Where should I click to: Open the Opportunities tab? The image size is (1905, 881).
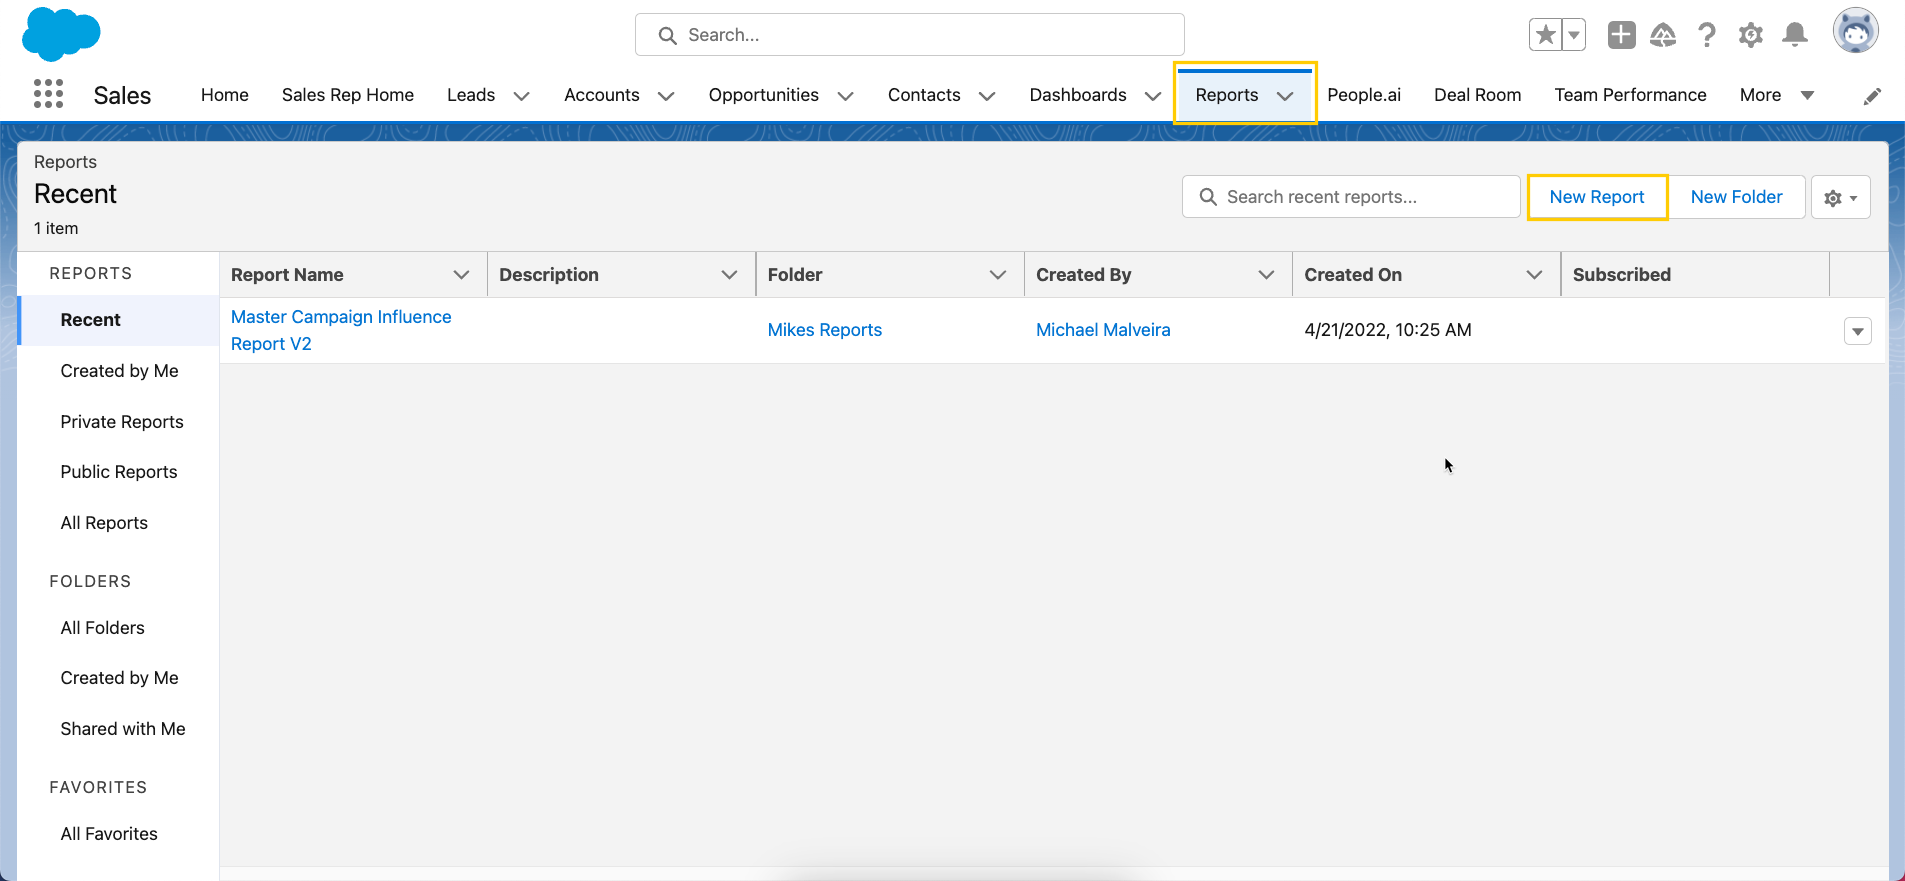tap(763, 95)
